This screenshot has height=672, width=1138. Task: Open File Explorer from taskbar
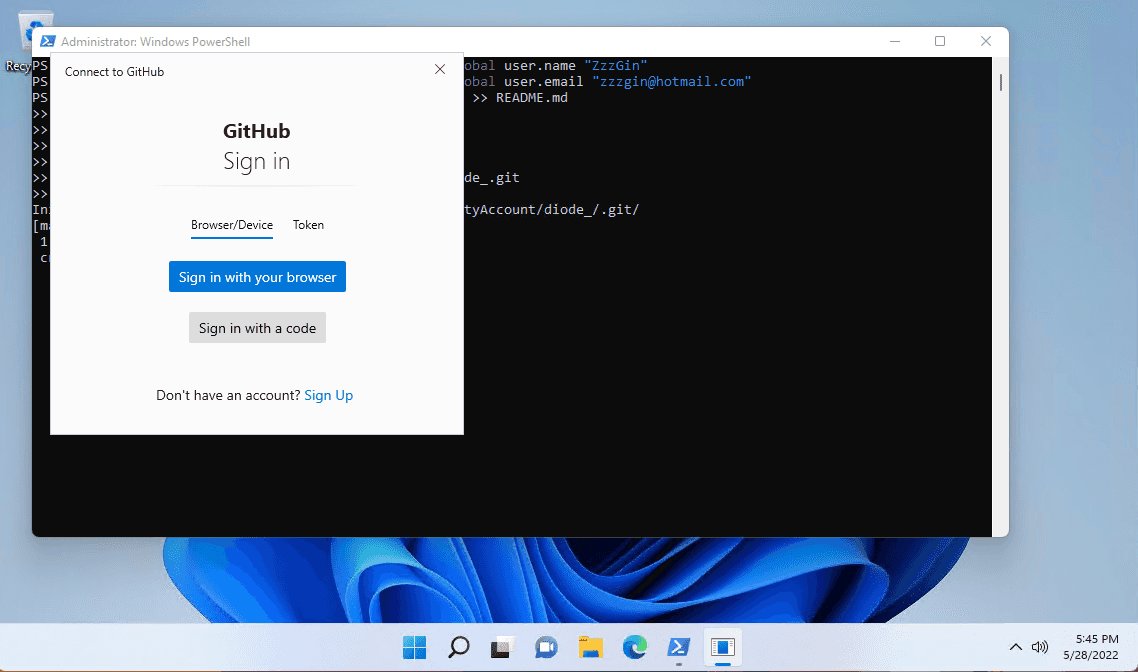point(591,647)
